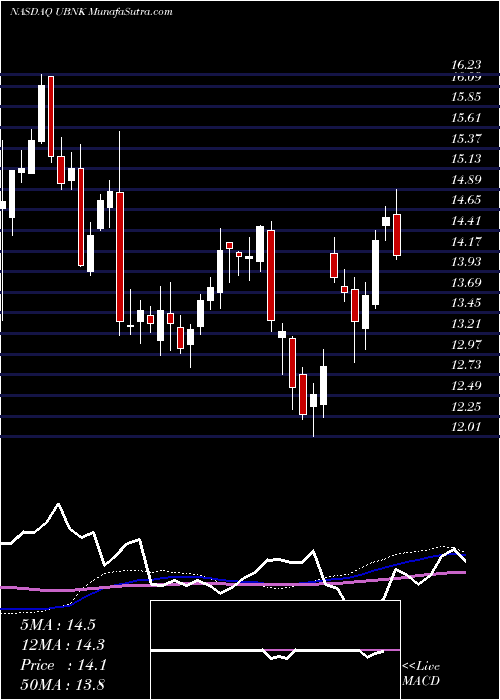Image resolution: width=500 pixels, height=700 pixels.
Task: Click the 5MA : 14.5 legend text
Action: [x=58, y=624]
